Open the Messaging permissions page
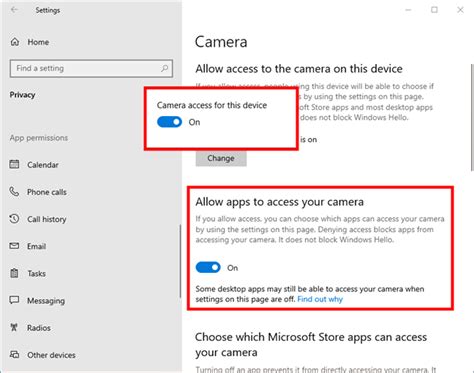 (x=46, y=301)
